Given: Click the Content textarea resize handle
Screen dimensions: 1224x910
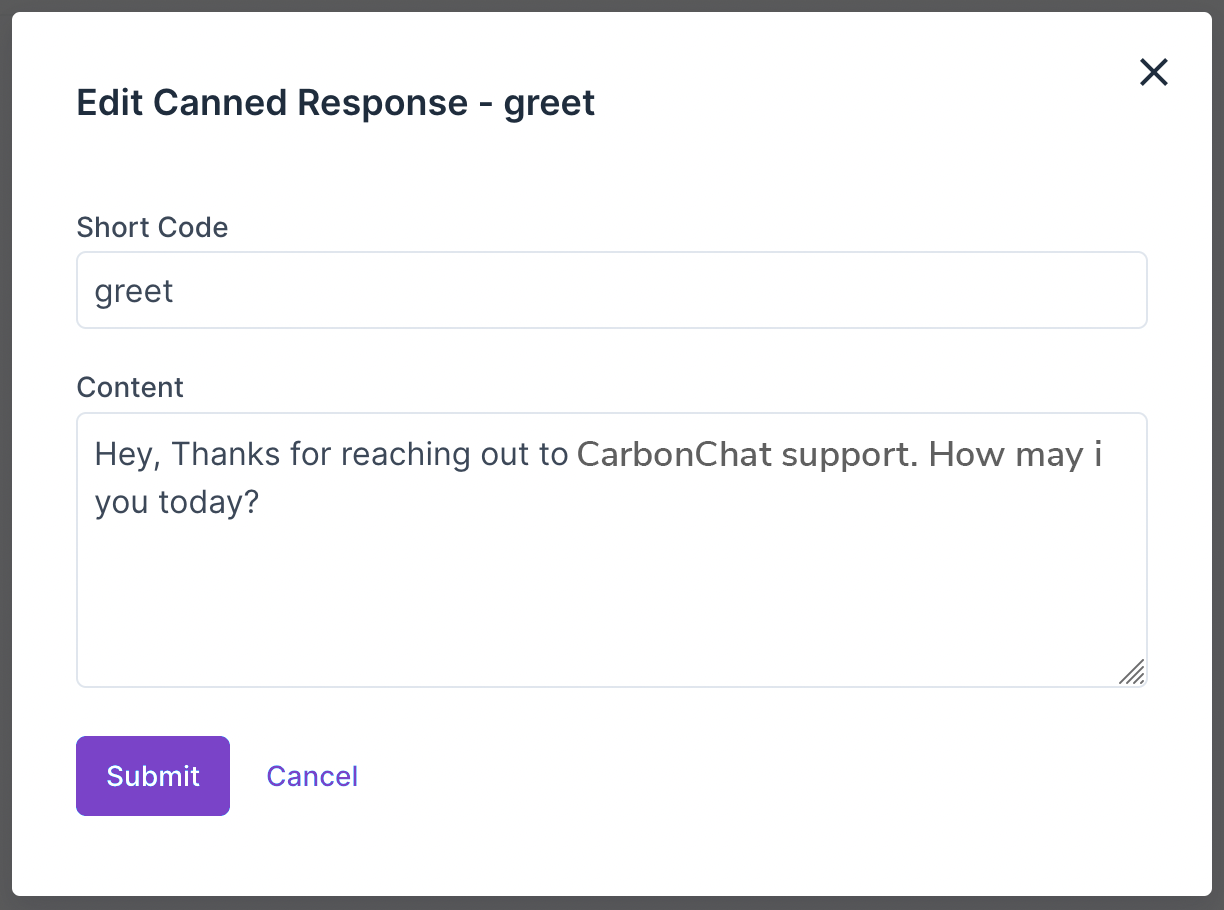Looking at the screenshot, I should pos(1131,672).
